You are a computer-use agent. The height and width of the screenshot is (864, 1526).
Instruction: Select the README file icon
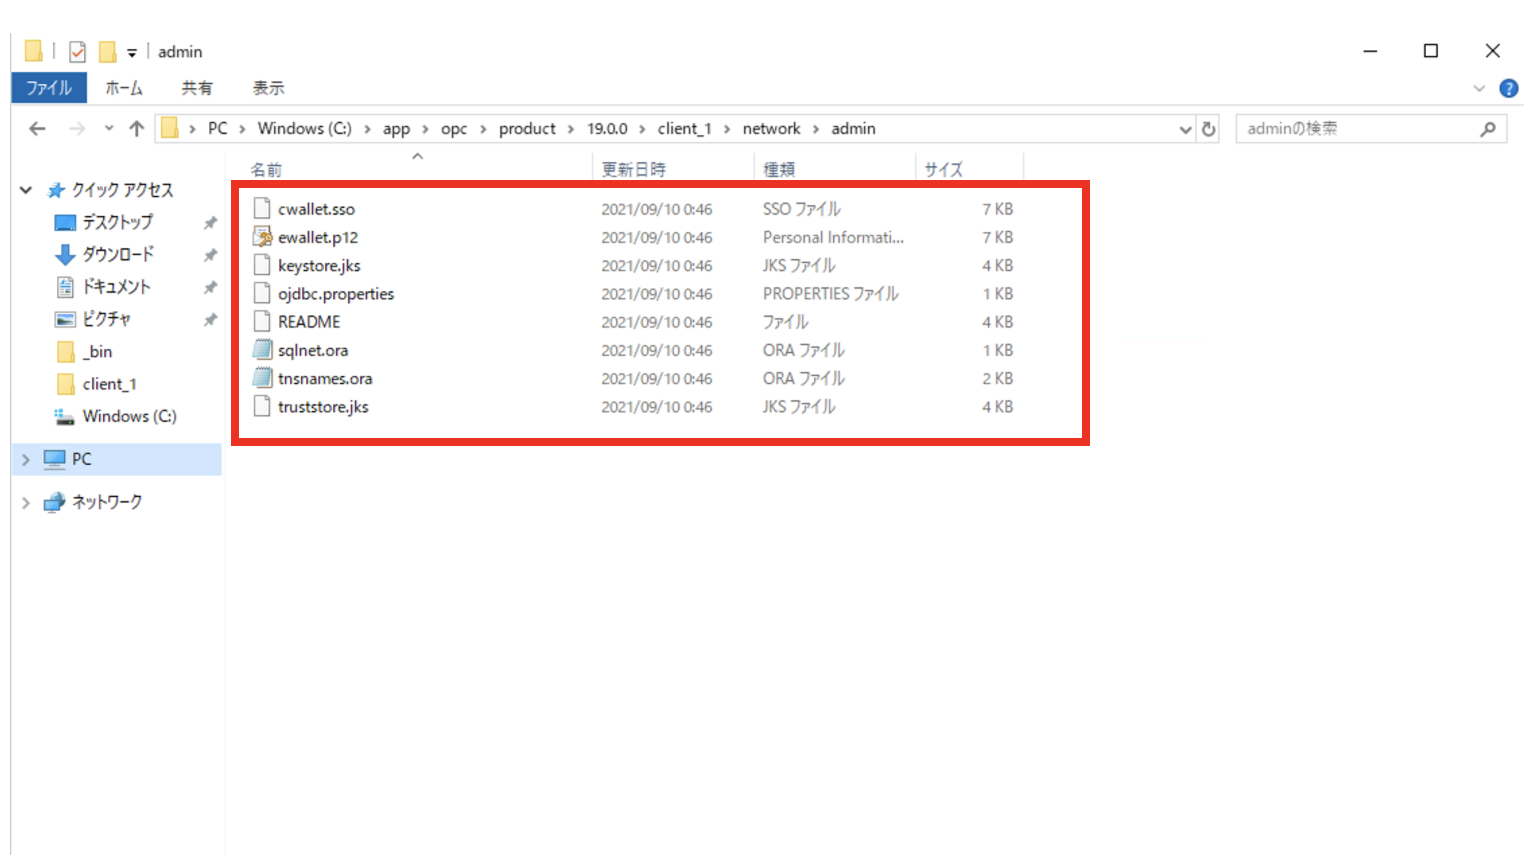click(x=263, y=321)
